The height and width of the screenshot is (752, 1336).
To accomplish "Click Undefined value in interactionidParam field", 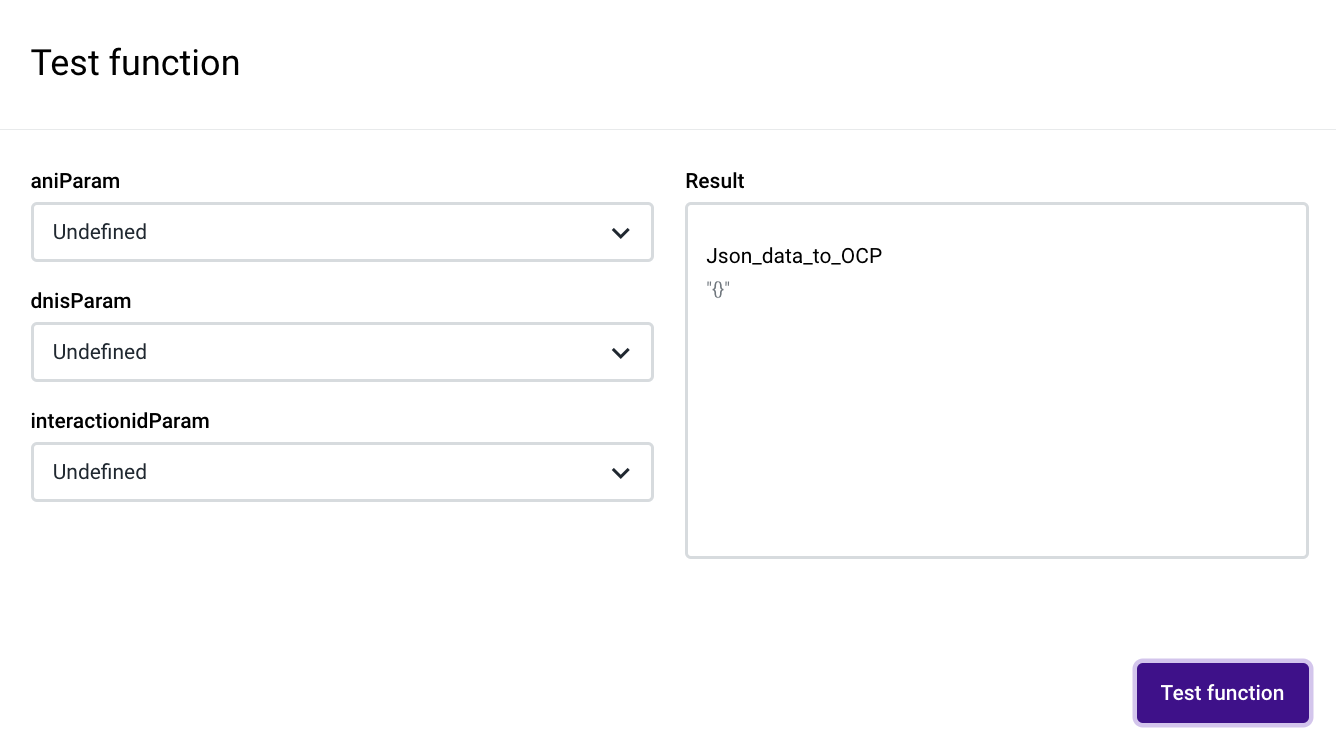I will tap(100, 472).
